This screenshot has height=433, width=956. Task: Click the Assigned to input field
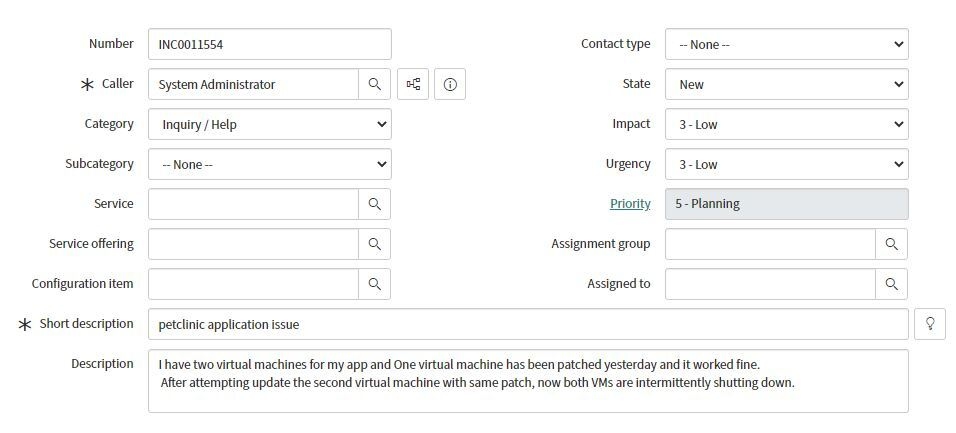[770, 284]
